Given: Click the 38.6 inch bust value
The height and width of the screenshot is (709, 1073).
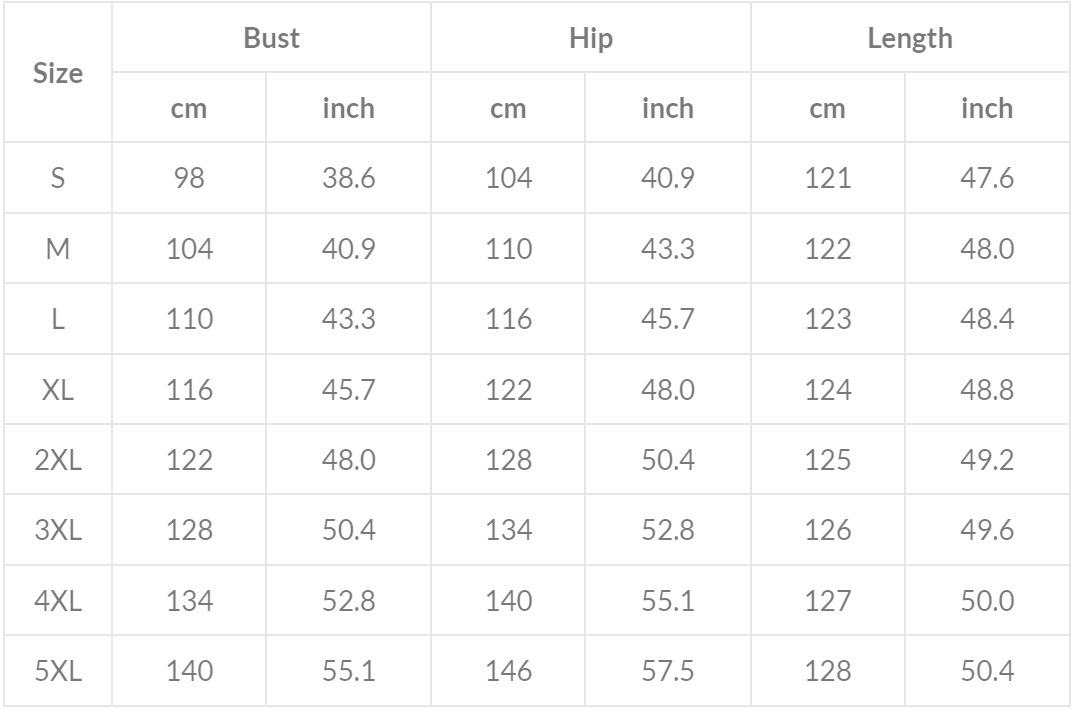Looking at the screenshot, I should coord(348,178).
